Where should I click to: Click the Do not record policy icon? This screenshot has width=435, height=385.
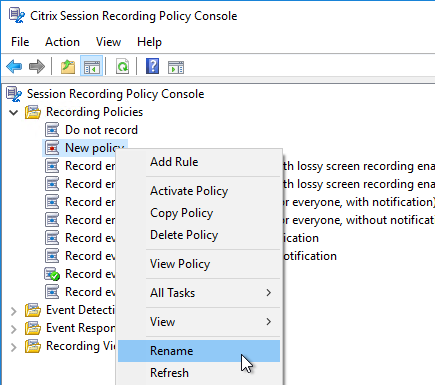pyautogui.click(x=52, y=130)
